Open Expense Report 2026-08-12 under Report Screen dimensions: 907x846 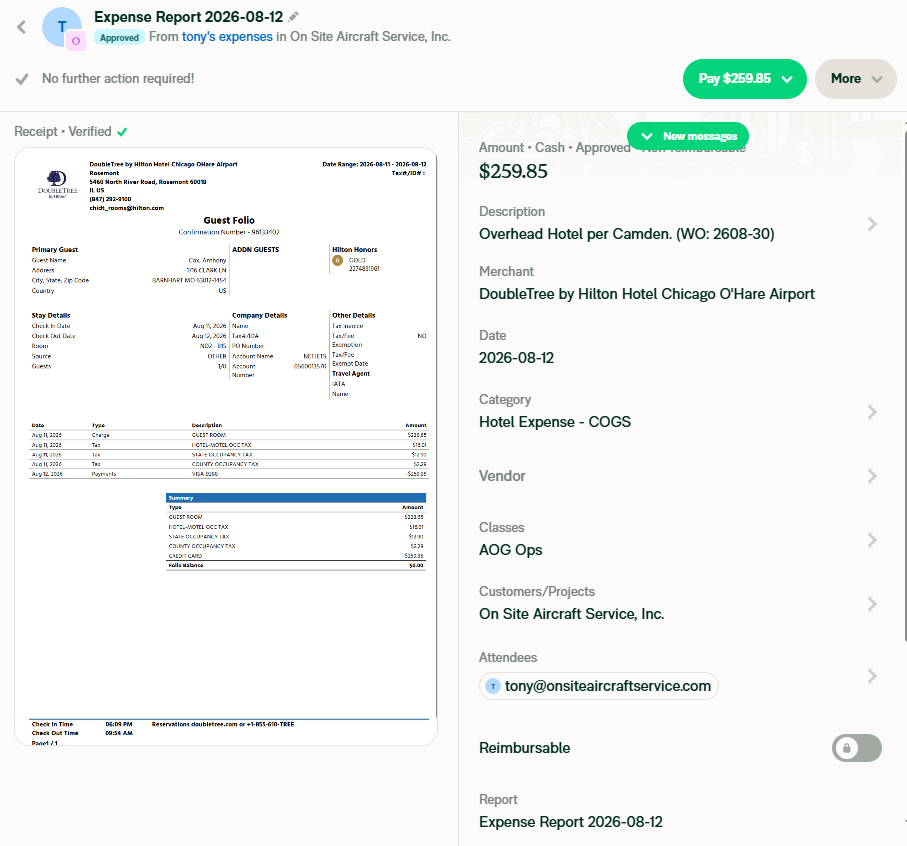pos(571,822)
